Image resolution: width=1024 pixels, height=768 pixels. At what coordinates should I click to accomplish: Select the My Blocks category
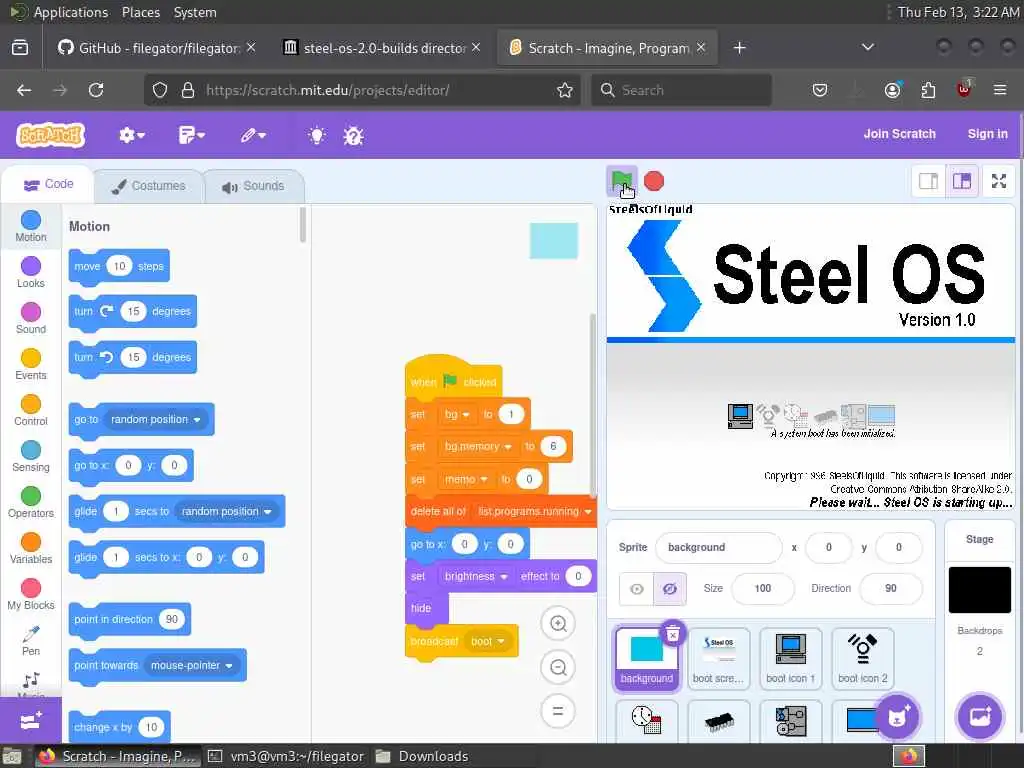(31, 594)
